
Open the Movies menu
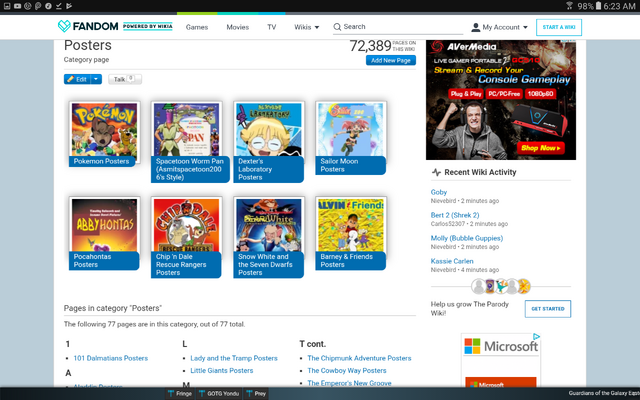238,27
